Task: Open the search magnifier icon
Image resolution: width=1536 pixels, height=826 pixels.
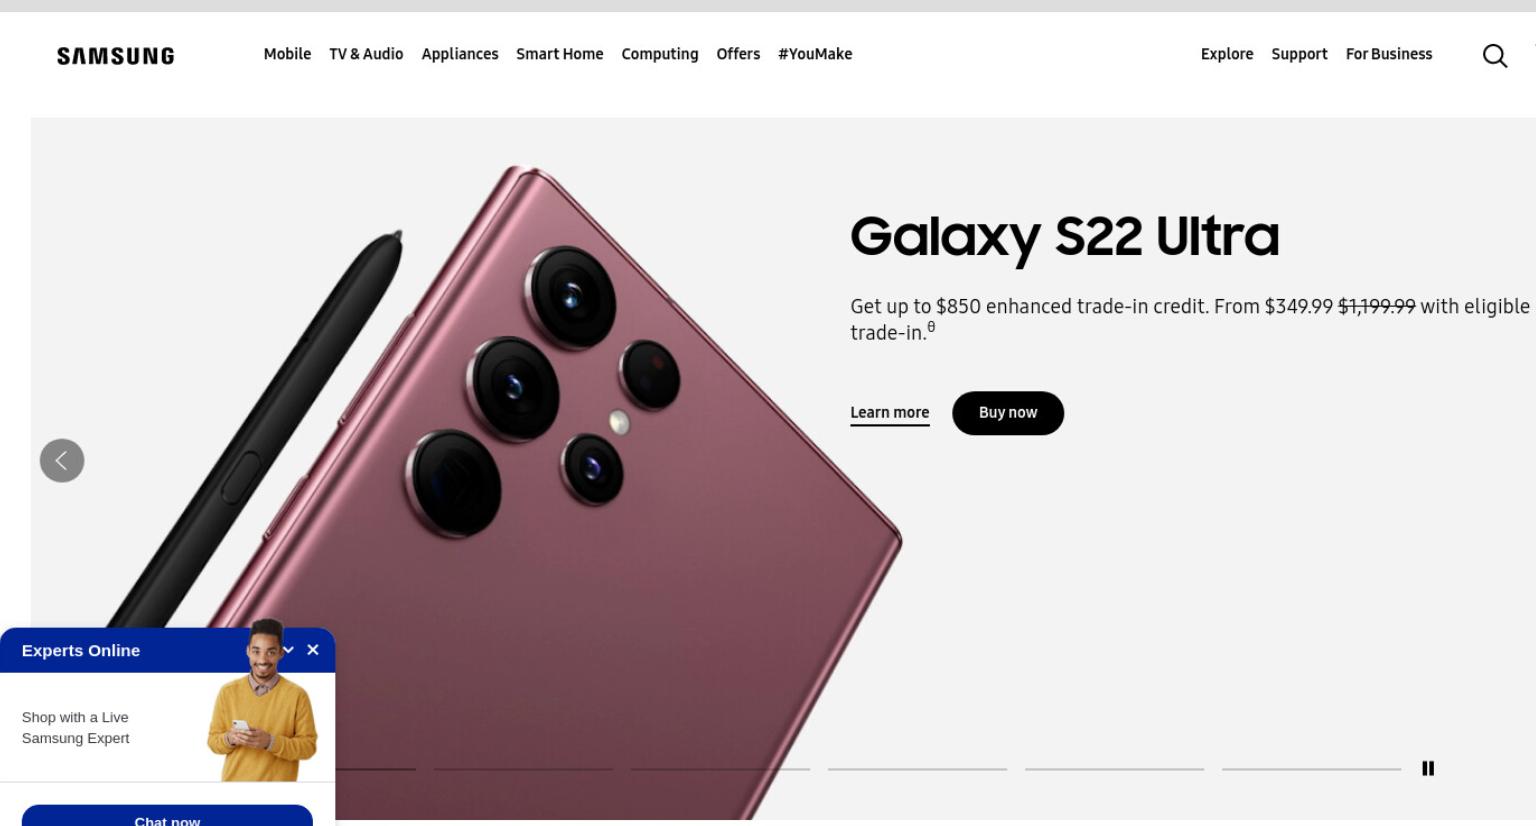Action: coord(1494,56)
